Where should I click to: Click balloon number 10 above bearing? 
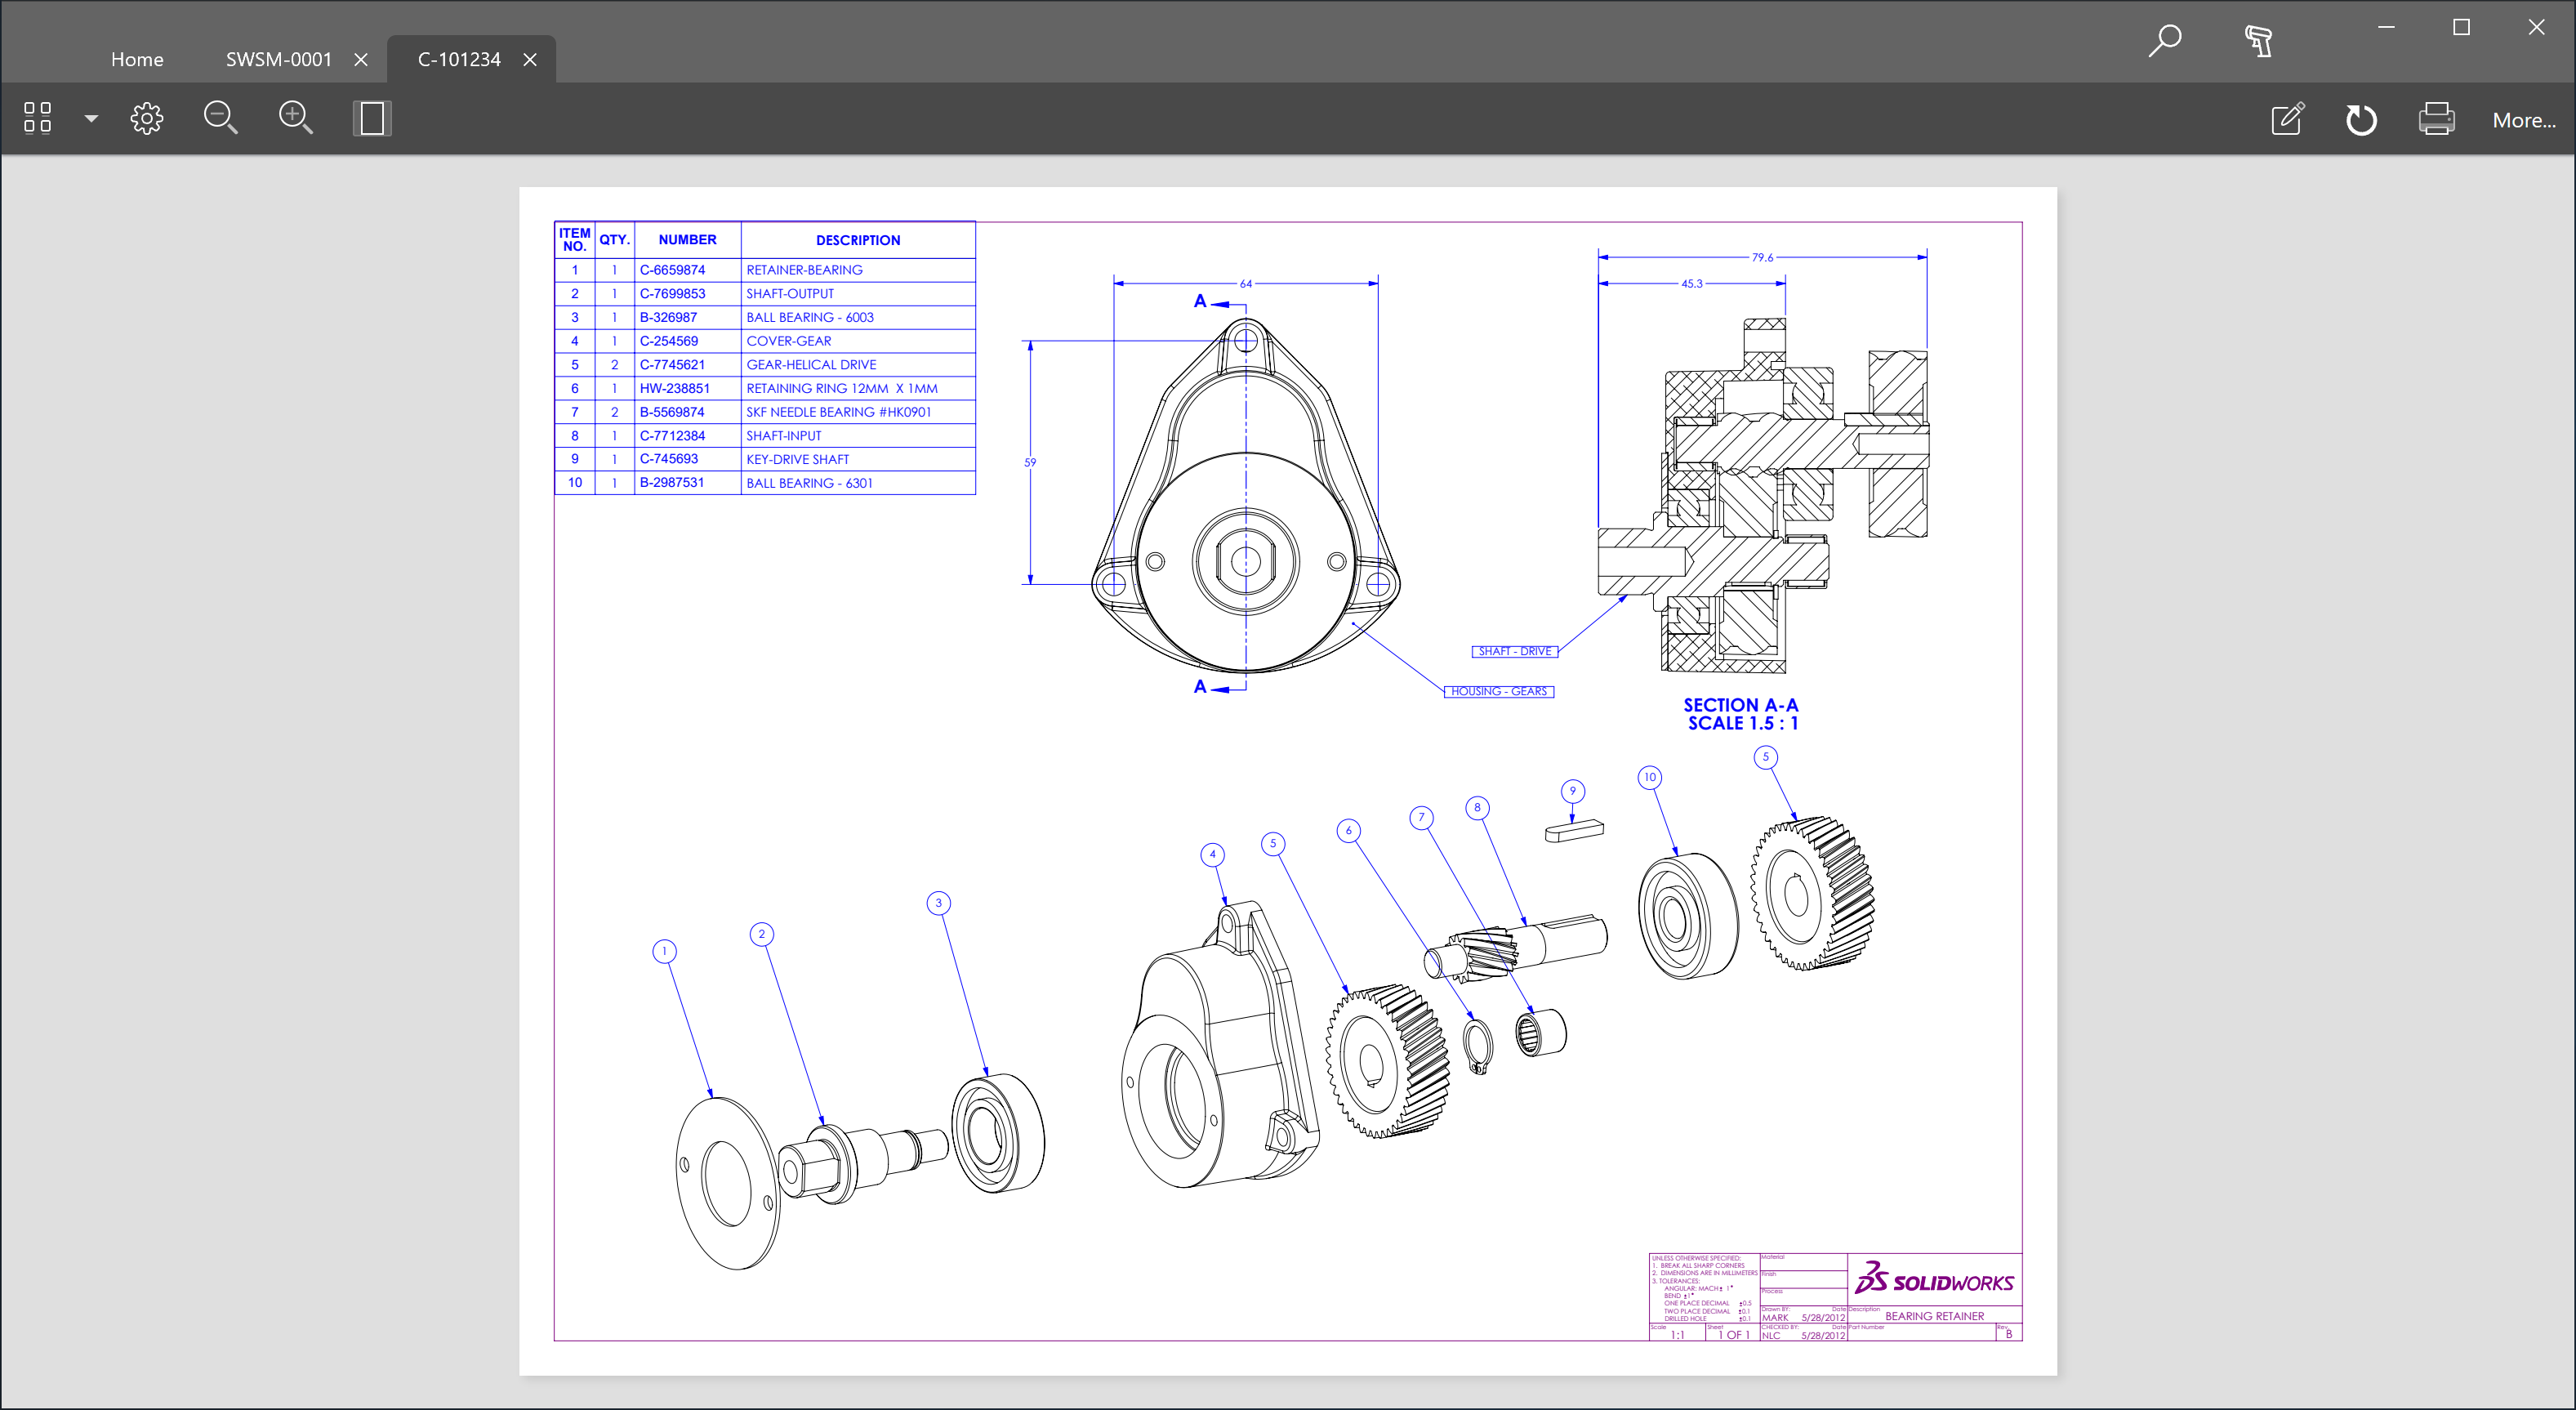1650,777
